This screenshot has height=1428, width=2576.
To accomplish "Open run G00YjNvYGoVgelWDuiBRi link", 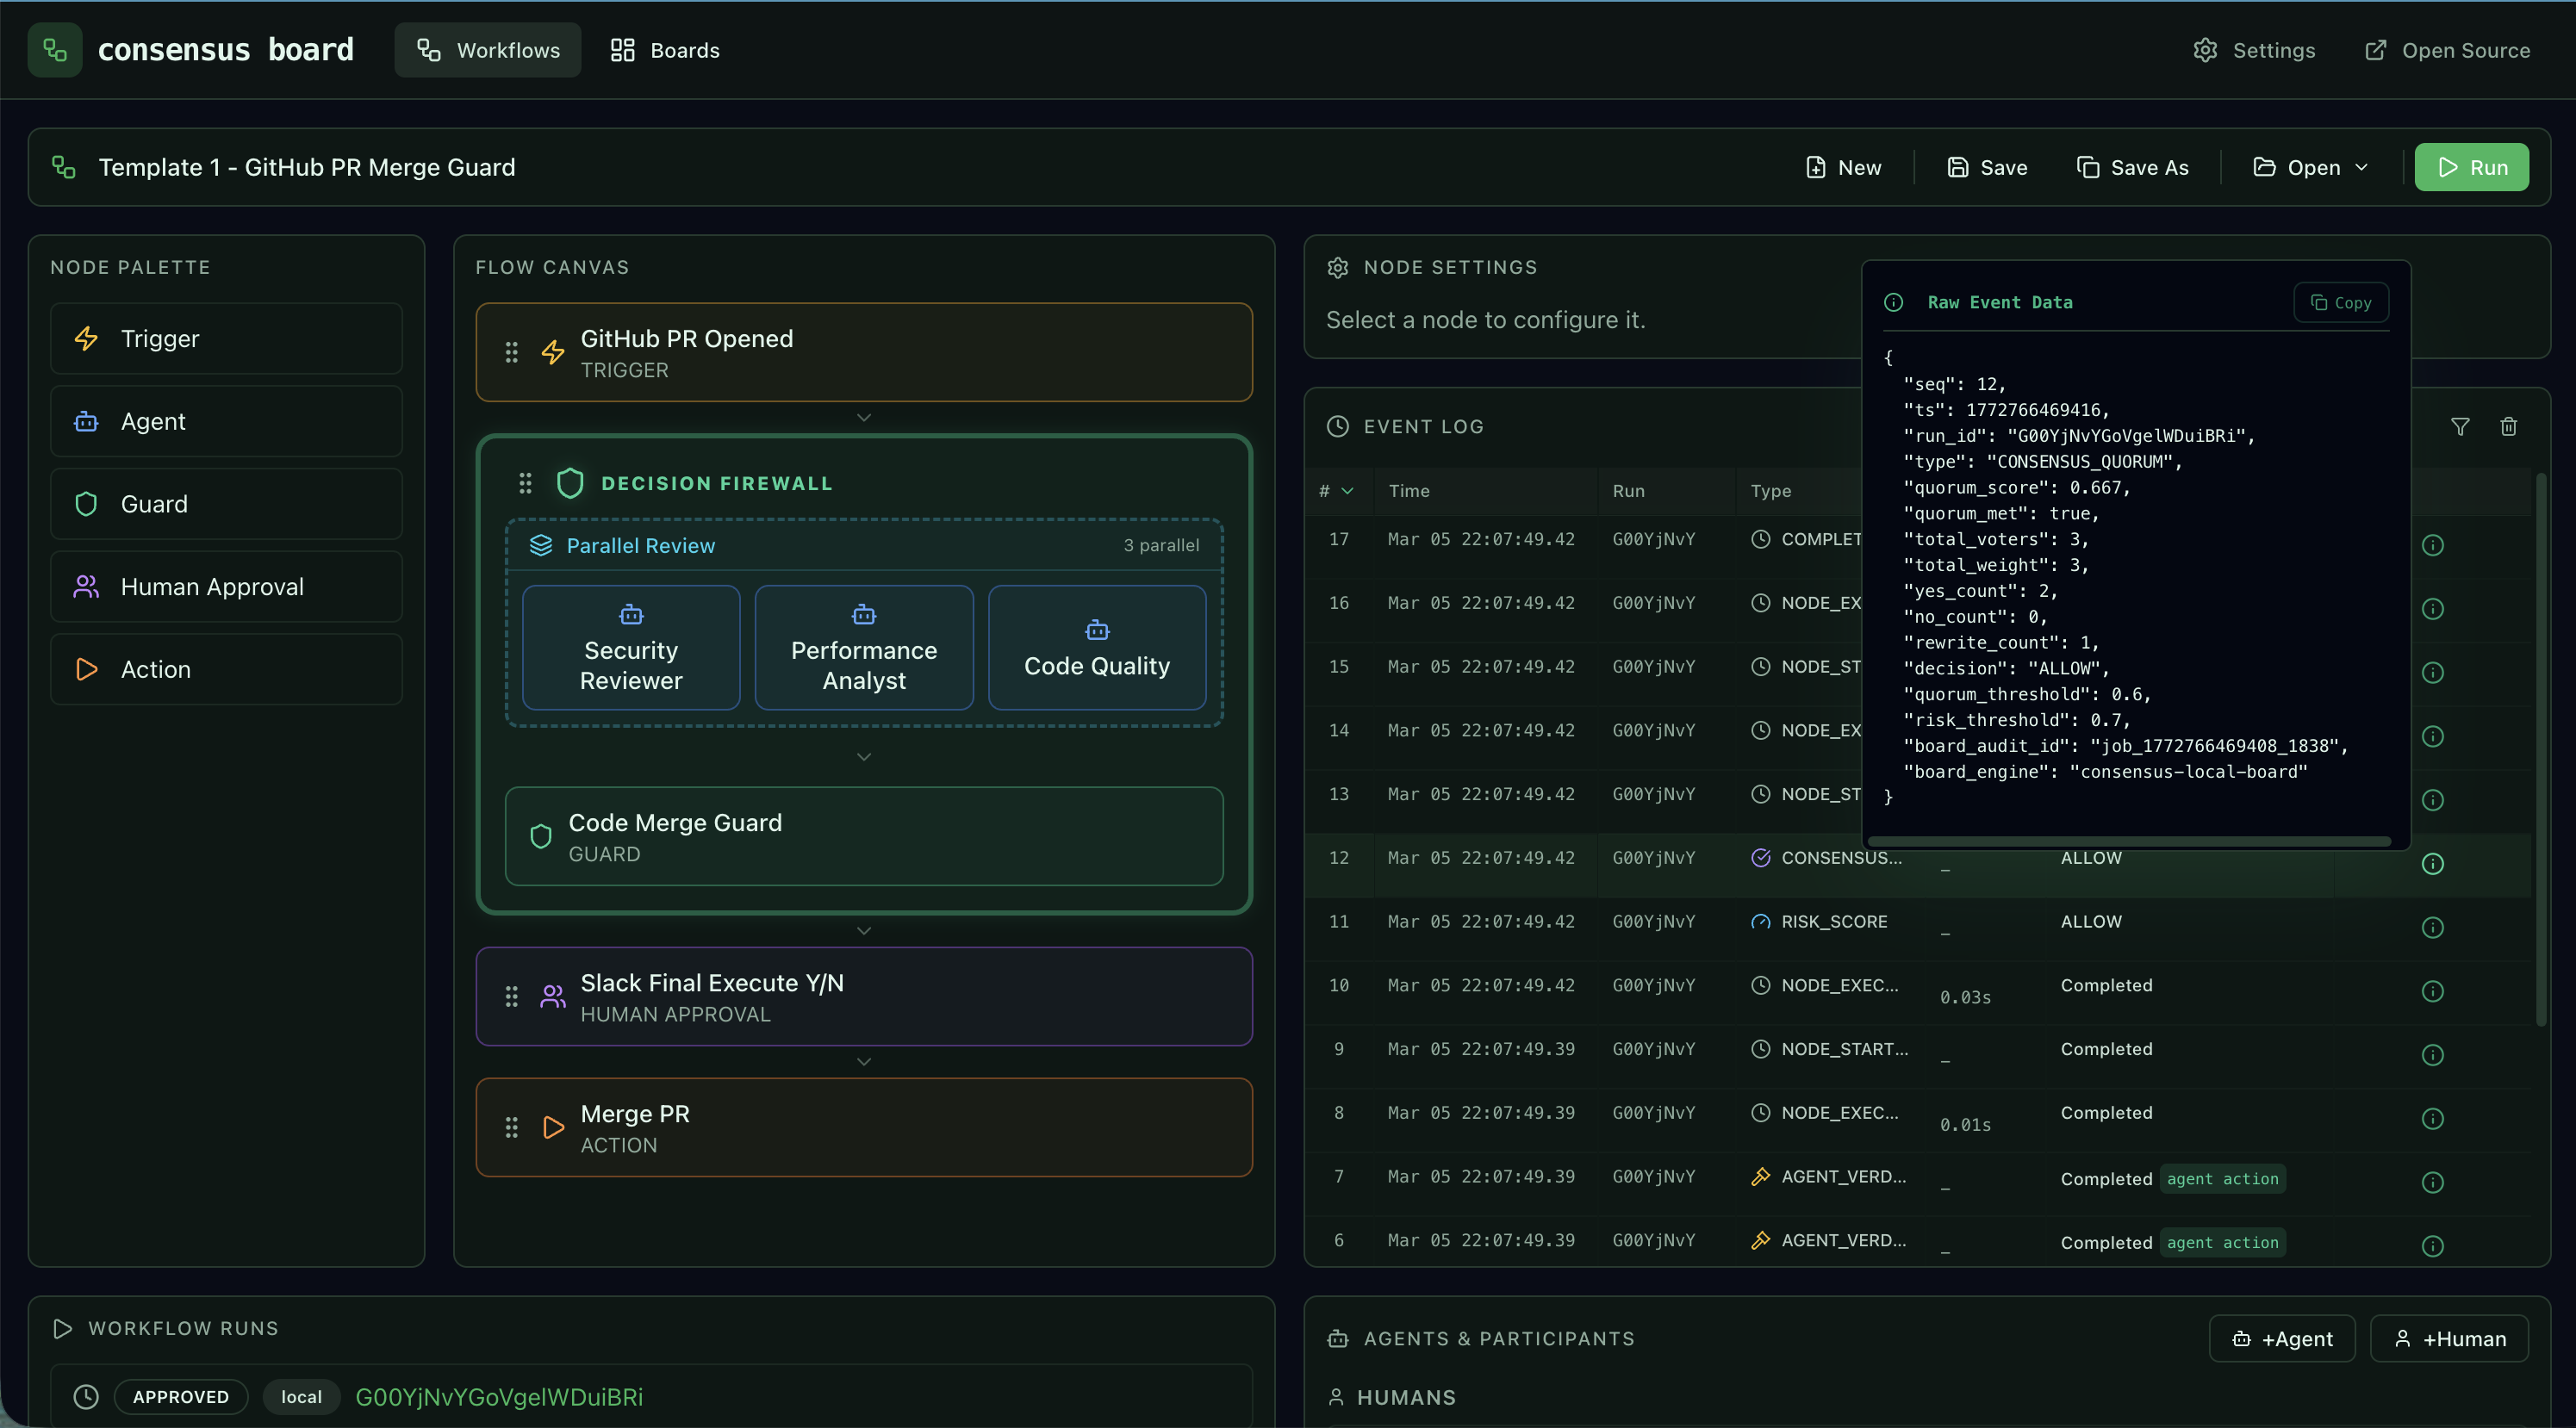I will [x=499, y=1396].
